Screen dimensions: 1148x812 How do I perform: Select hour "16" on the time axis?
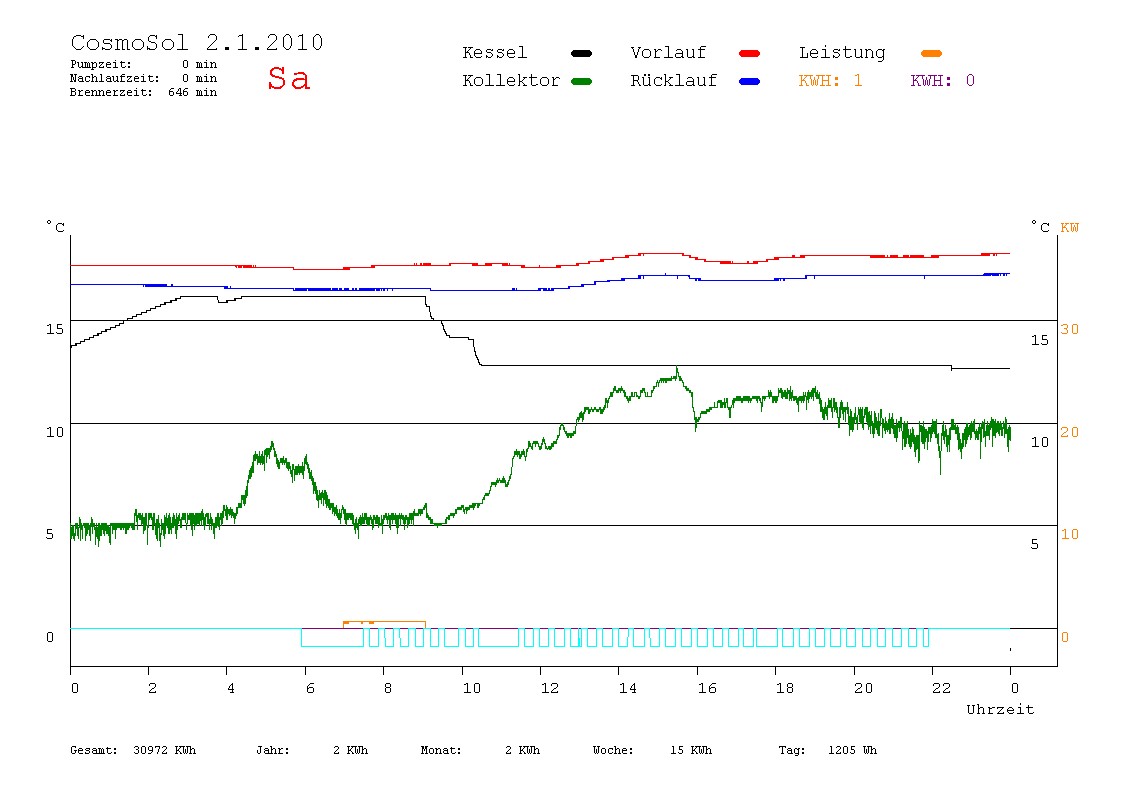[x=707, y=688]
